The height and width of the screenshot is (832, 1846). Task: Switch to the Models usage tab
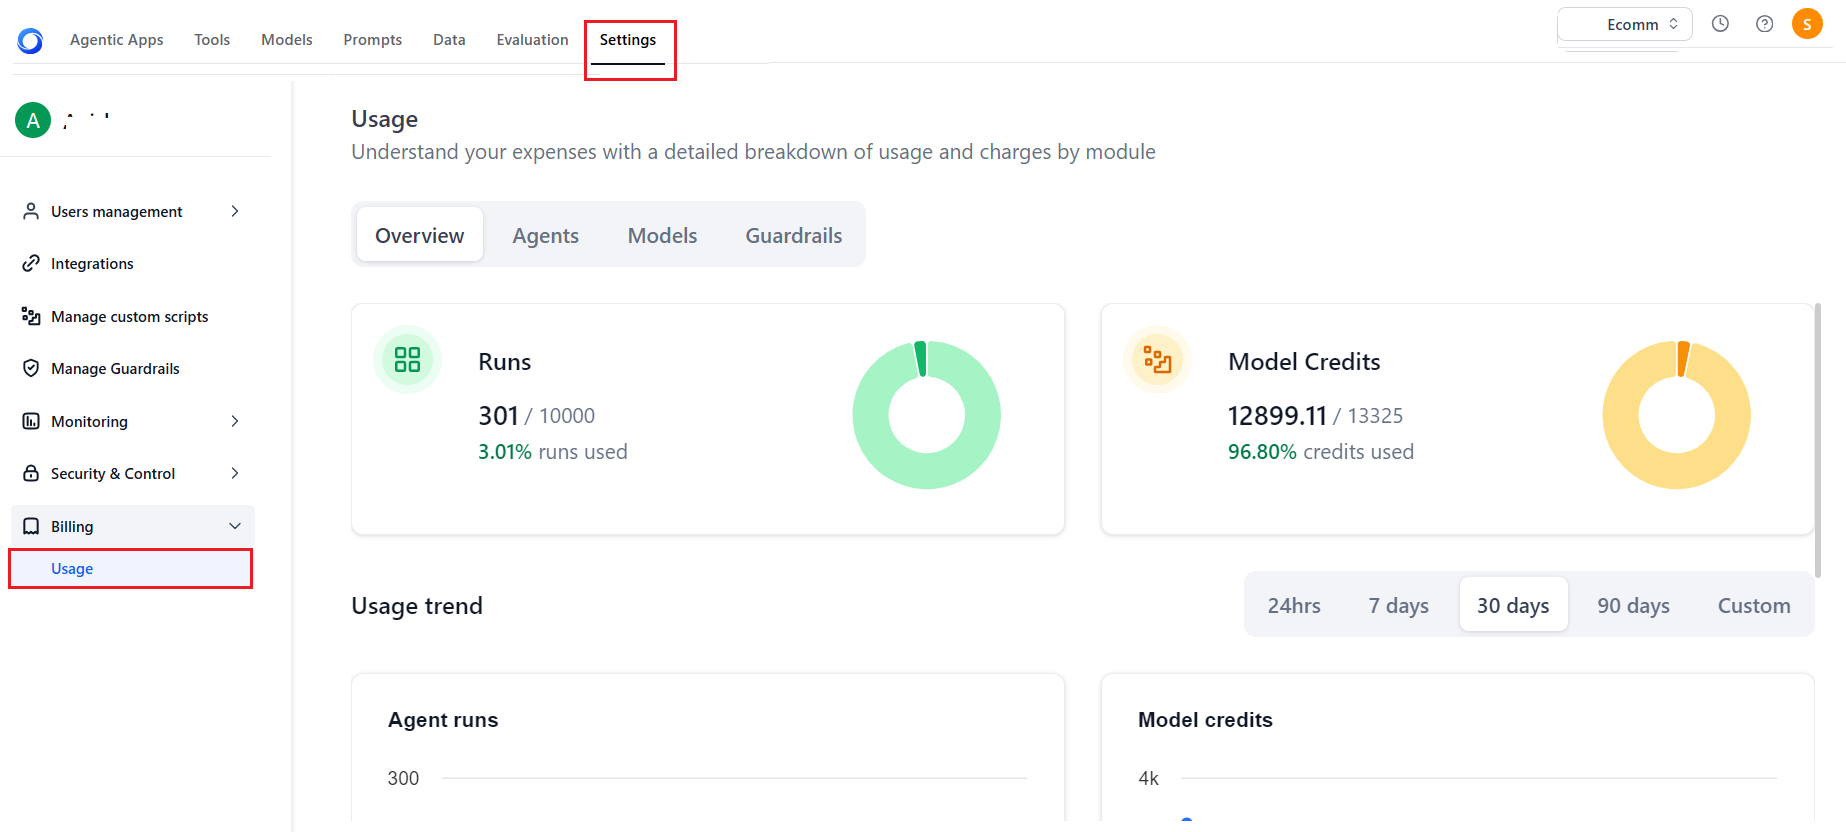tap(662, 235)
